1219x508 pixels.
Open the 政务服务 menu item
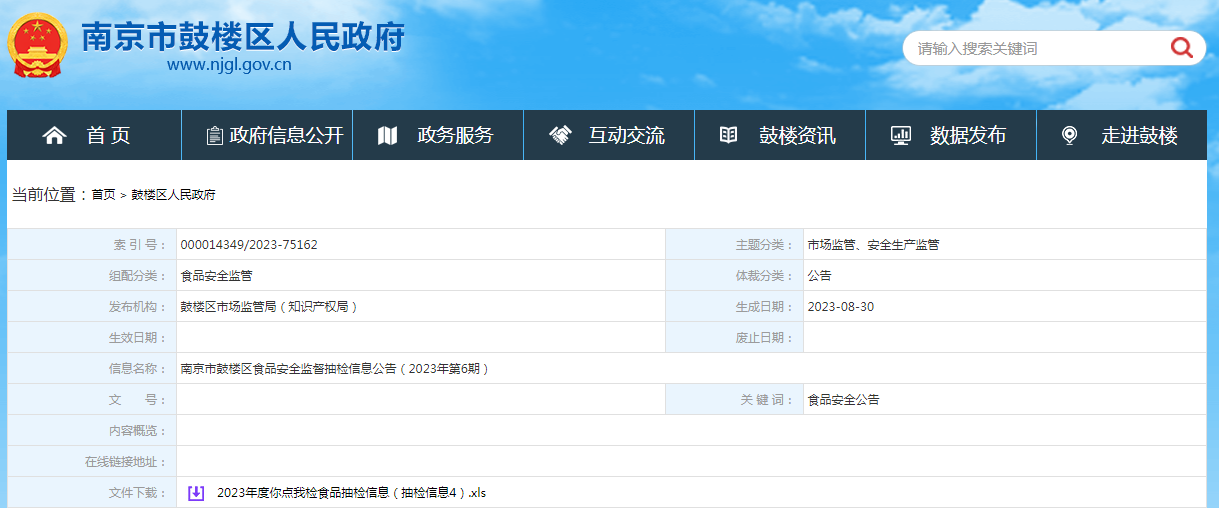(x=438, y=135)
